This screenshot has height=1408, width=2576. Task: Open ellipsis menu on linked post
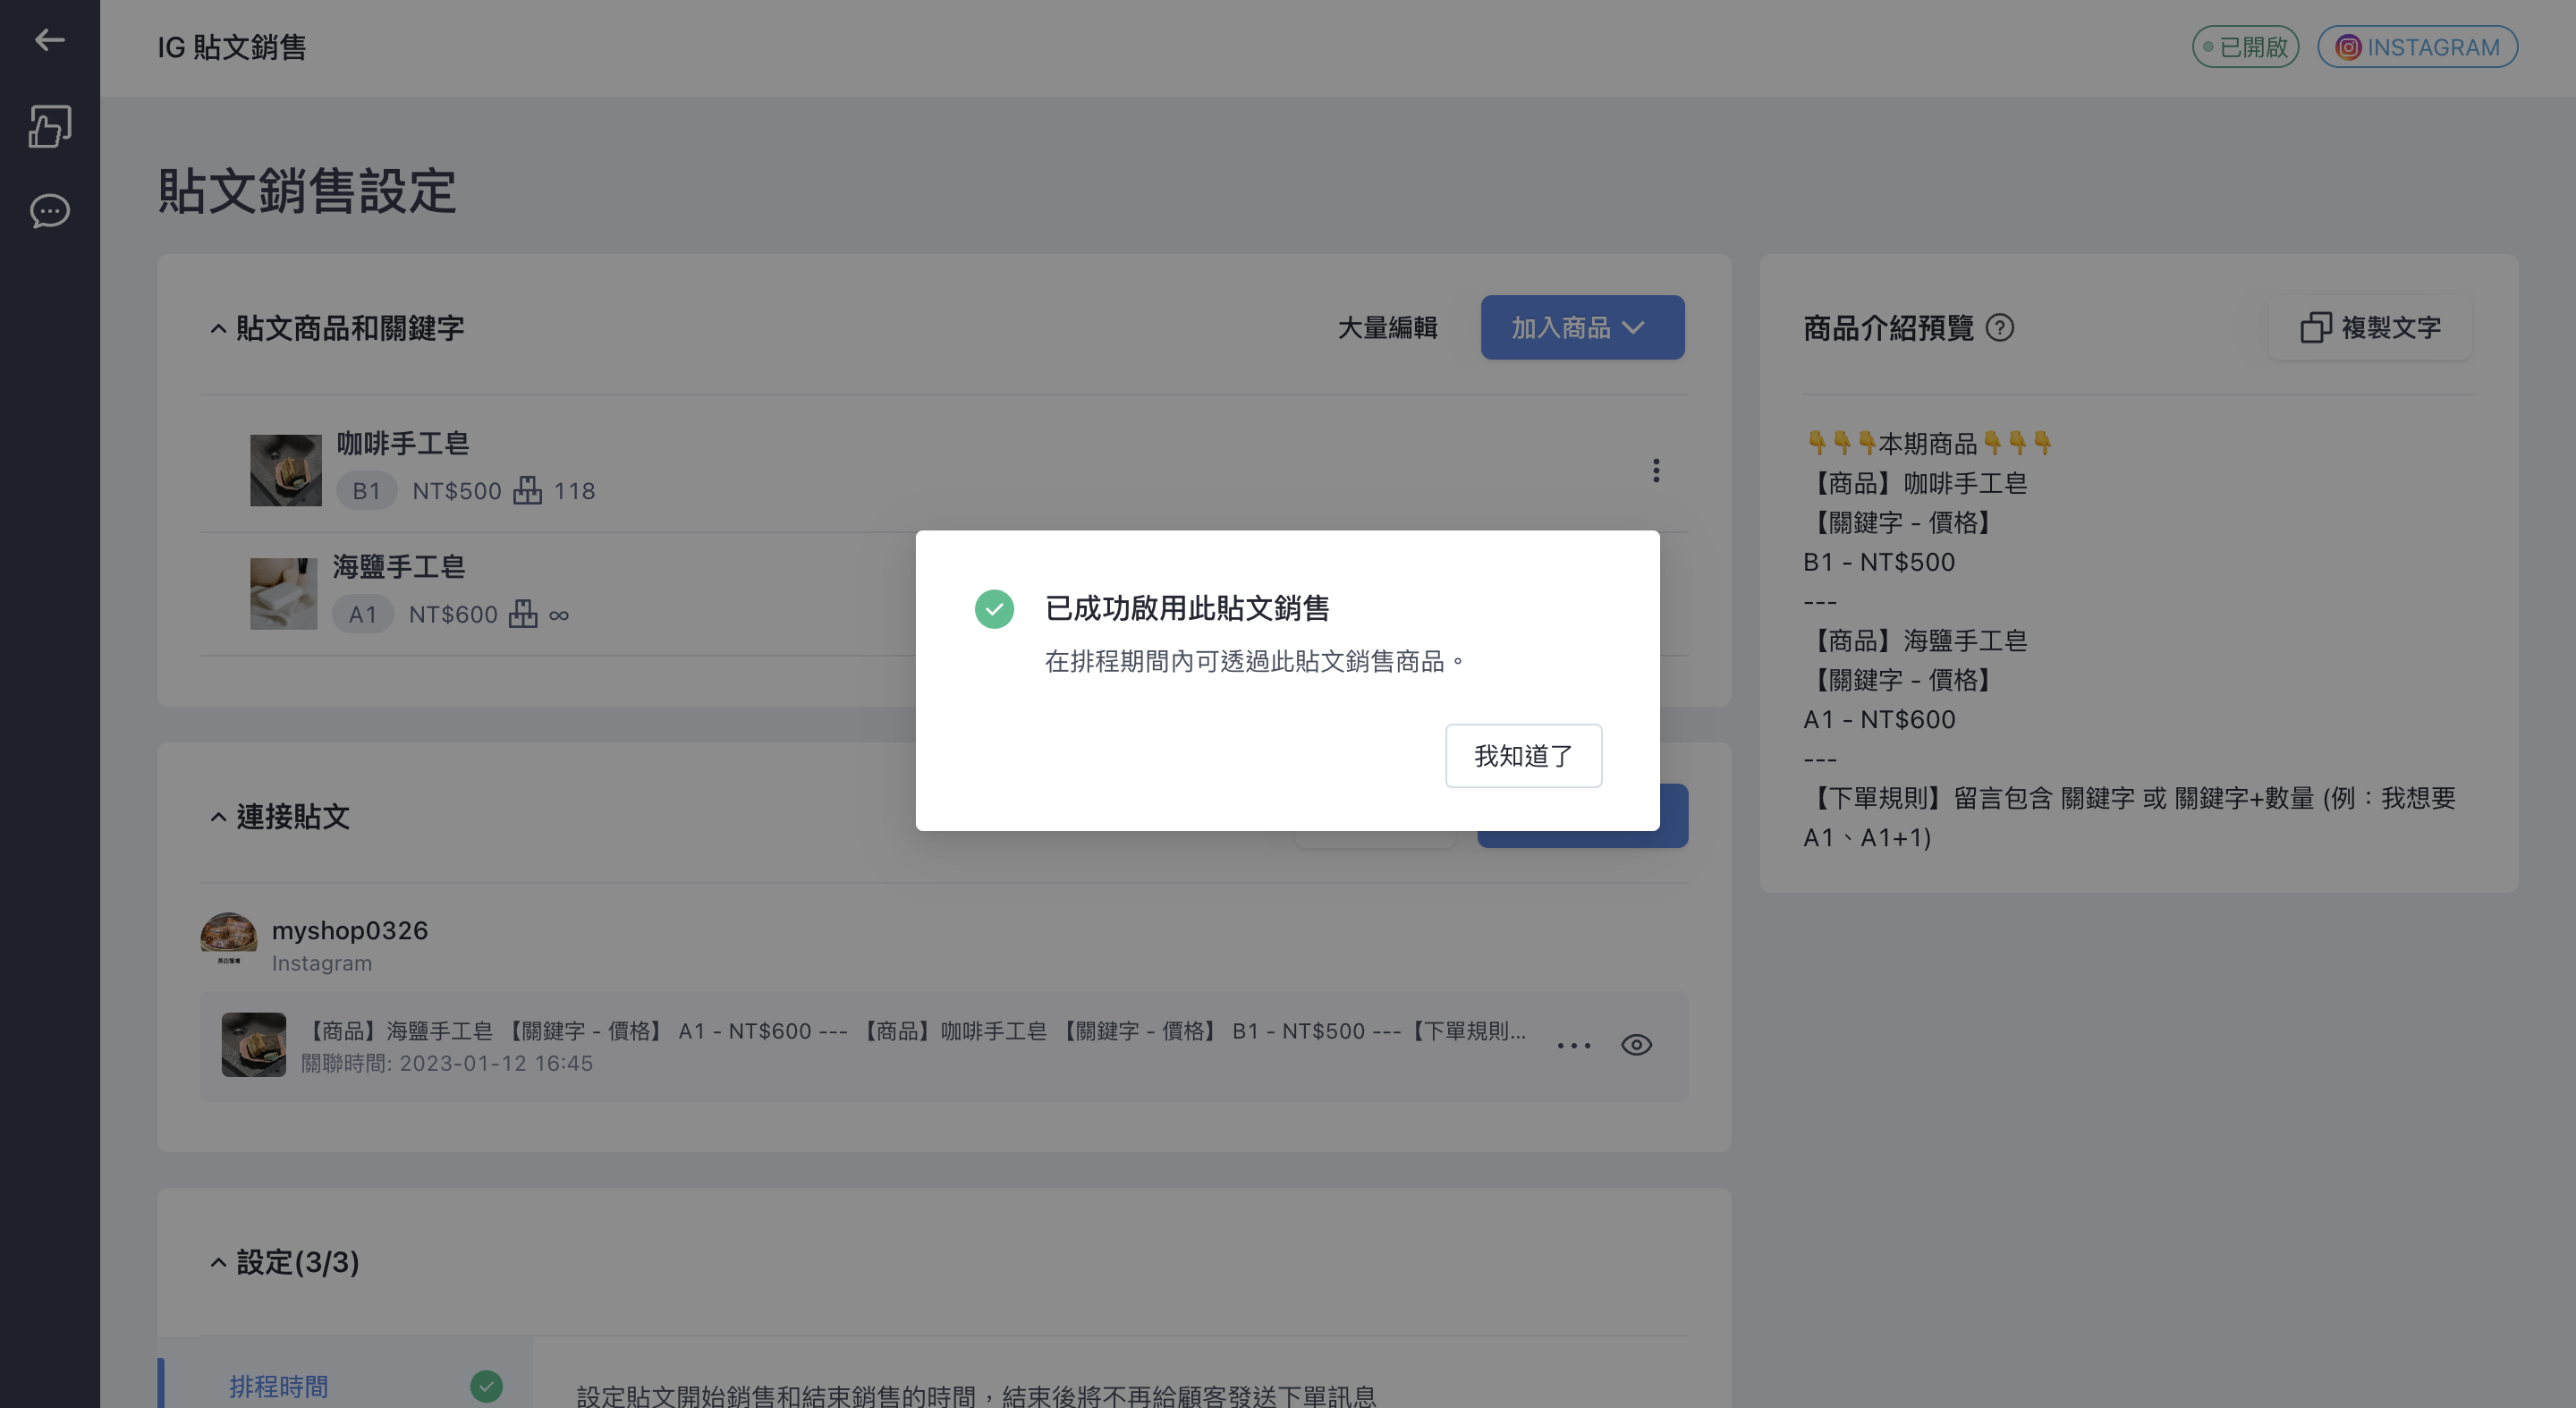pos(1574,1046)
